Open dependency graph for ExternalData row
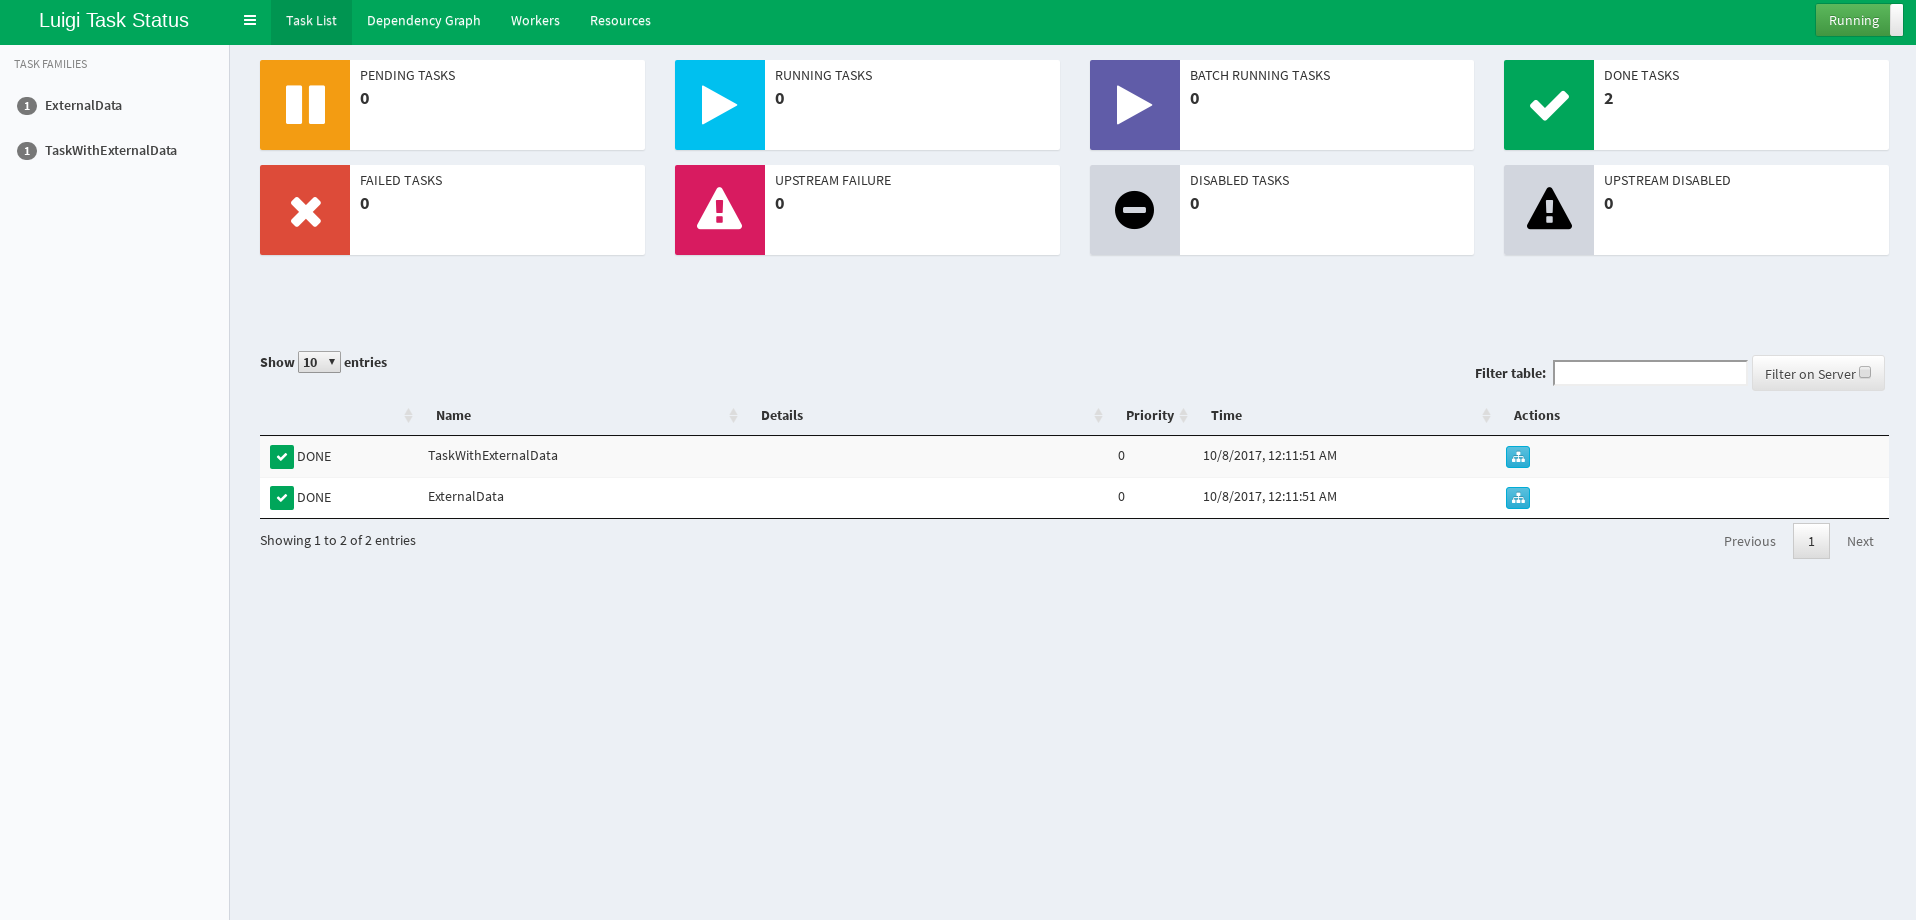This screenshot has height=920, width=1916. pos(1518,498)
